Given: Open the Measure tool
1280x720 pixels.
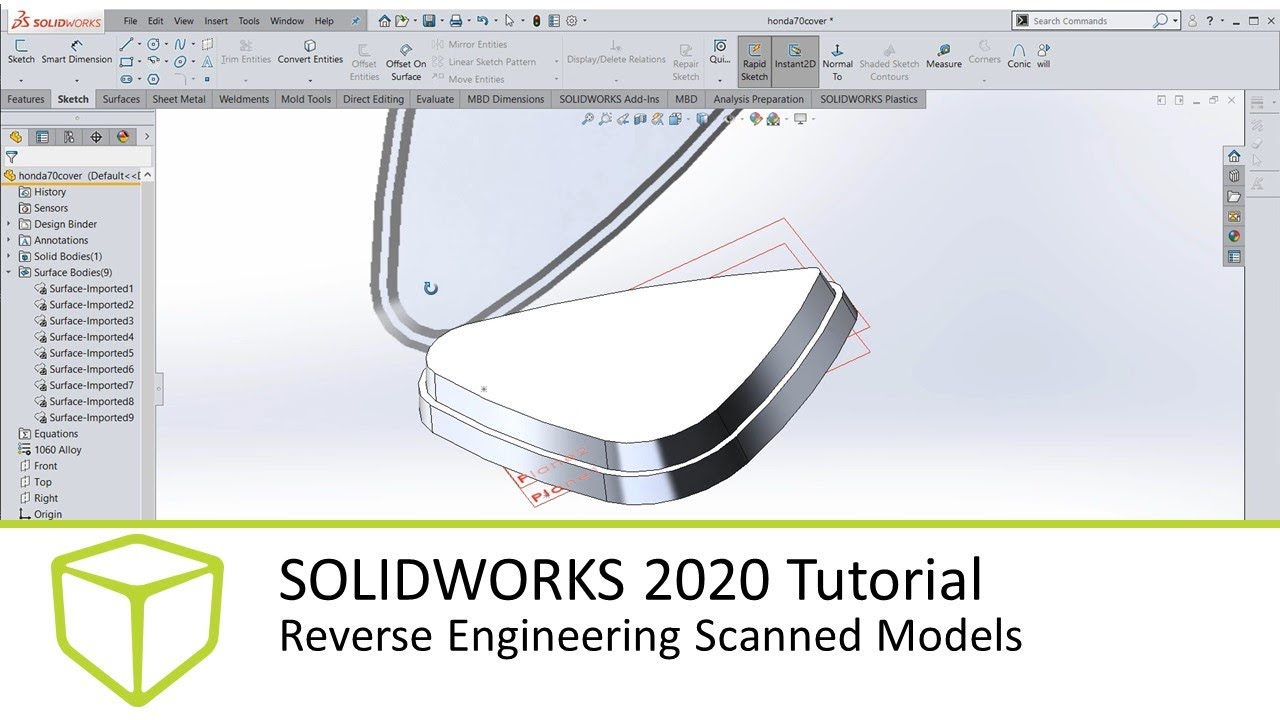Looking at the screenshot, I should pos(943,57).
